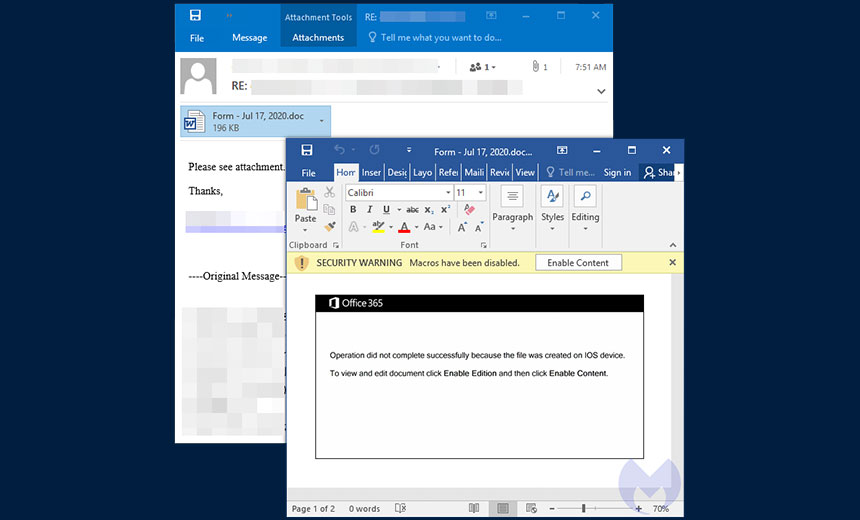
Task: Click Increase Font Size icon
Action: tap(462, 227)
